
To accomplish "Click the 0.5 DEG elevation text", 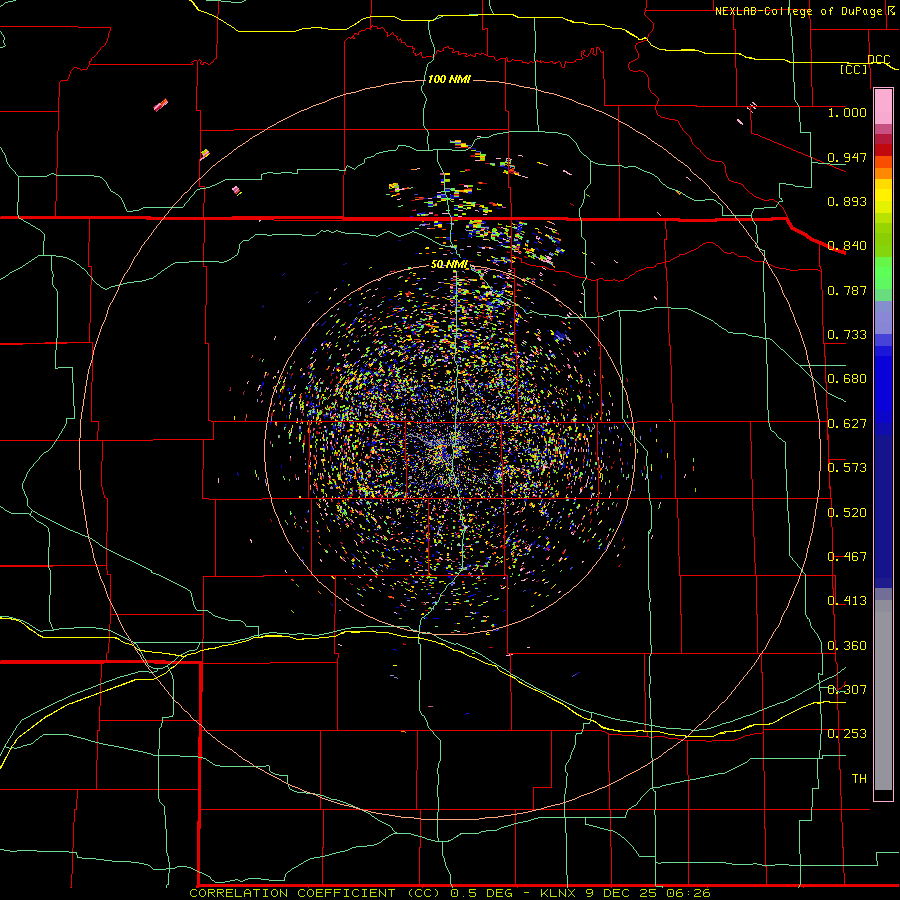I will pyautogui.click(x=480, y=893).
